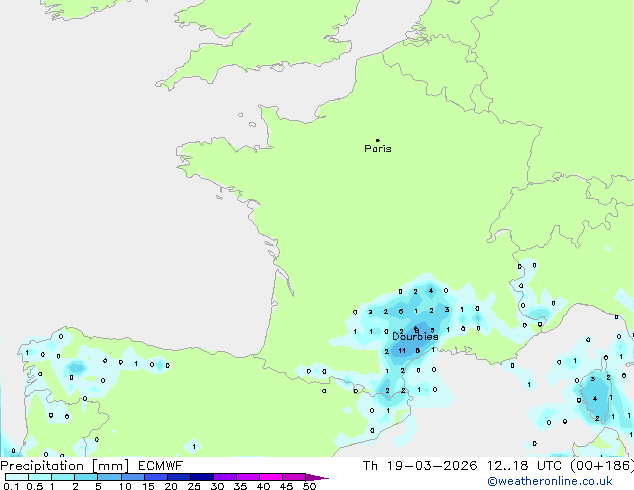The height and width of the screenshot is (490, 634).
Task: Select the 1–2 mm legend swatch
Action: pyautogui.click(x=63, y=477)
